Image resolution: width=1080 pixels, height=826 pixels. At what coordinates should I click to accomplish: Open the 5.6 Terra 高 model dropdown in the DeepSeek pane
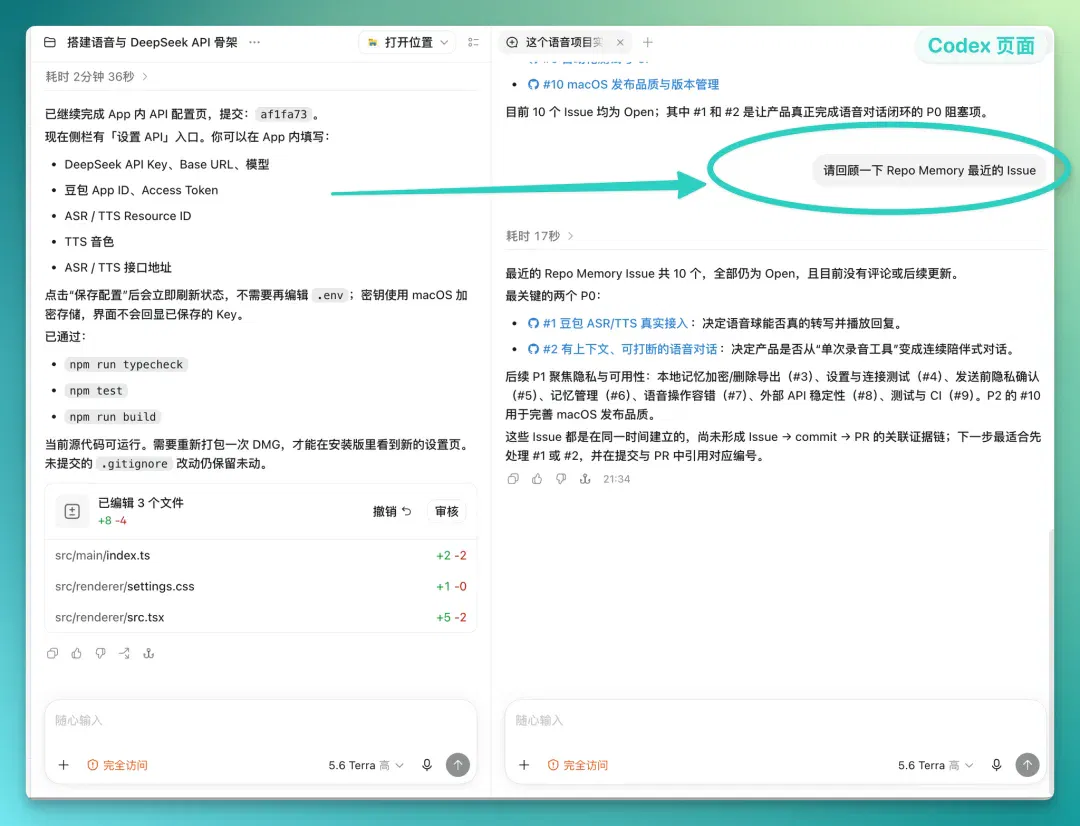click(x=366, y=765)
